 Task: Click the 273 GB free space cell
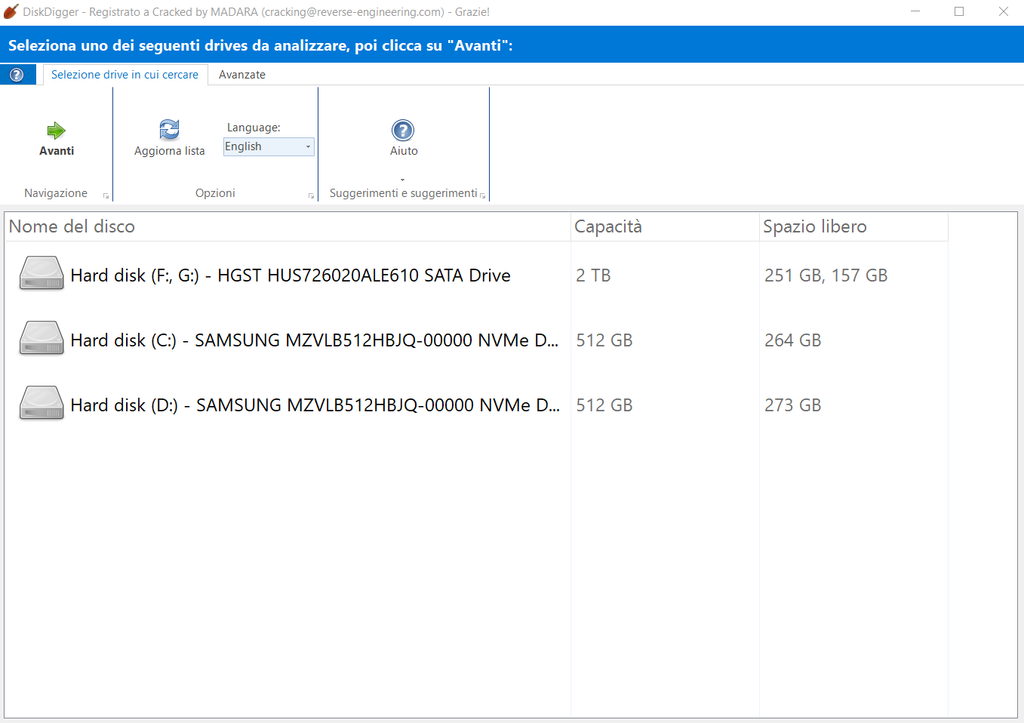(x=792, y=405)
